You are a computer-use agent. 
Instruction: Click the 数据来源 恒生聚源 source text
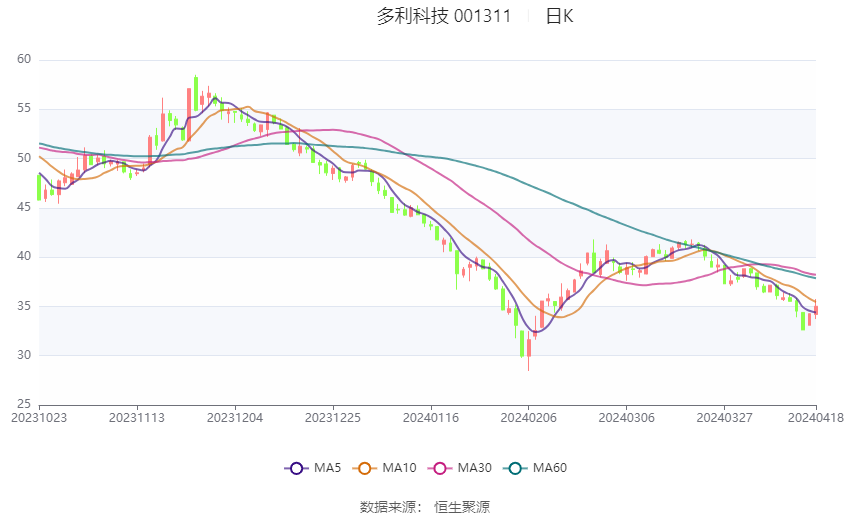click(425, 507)
